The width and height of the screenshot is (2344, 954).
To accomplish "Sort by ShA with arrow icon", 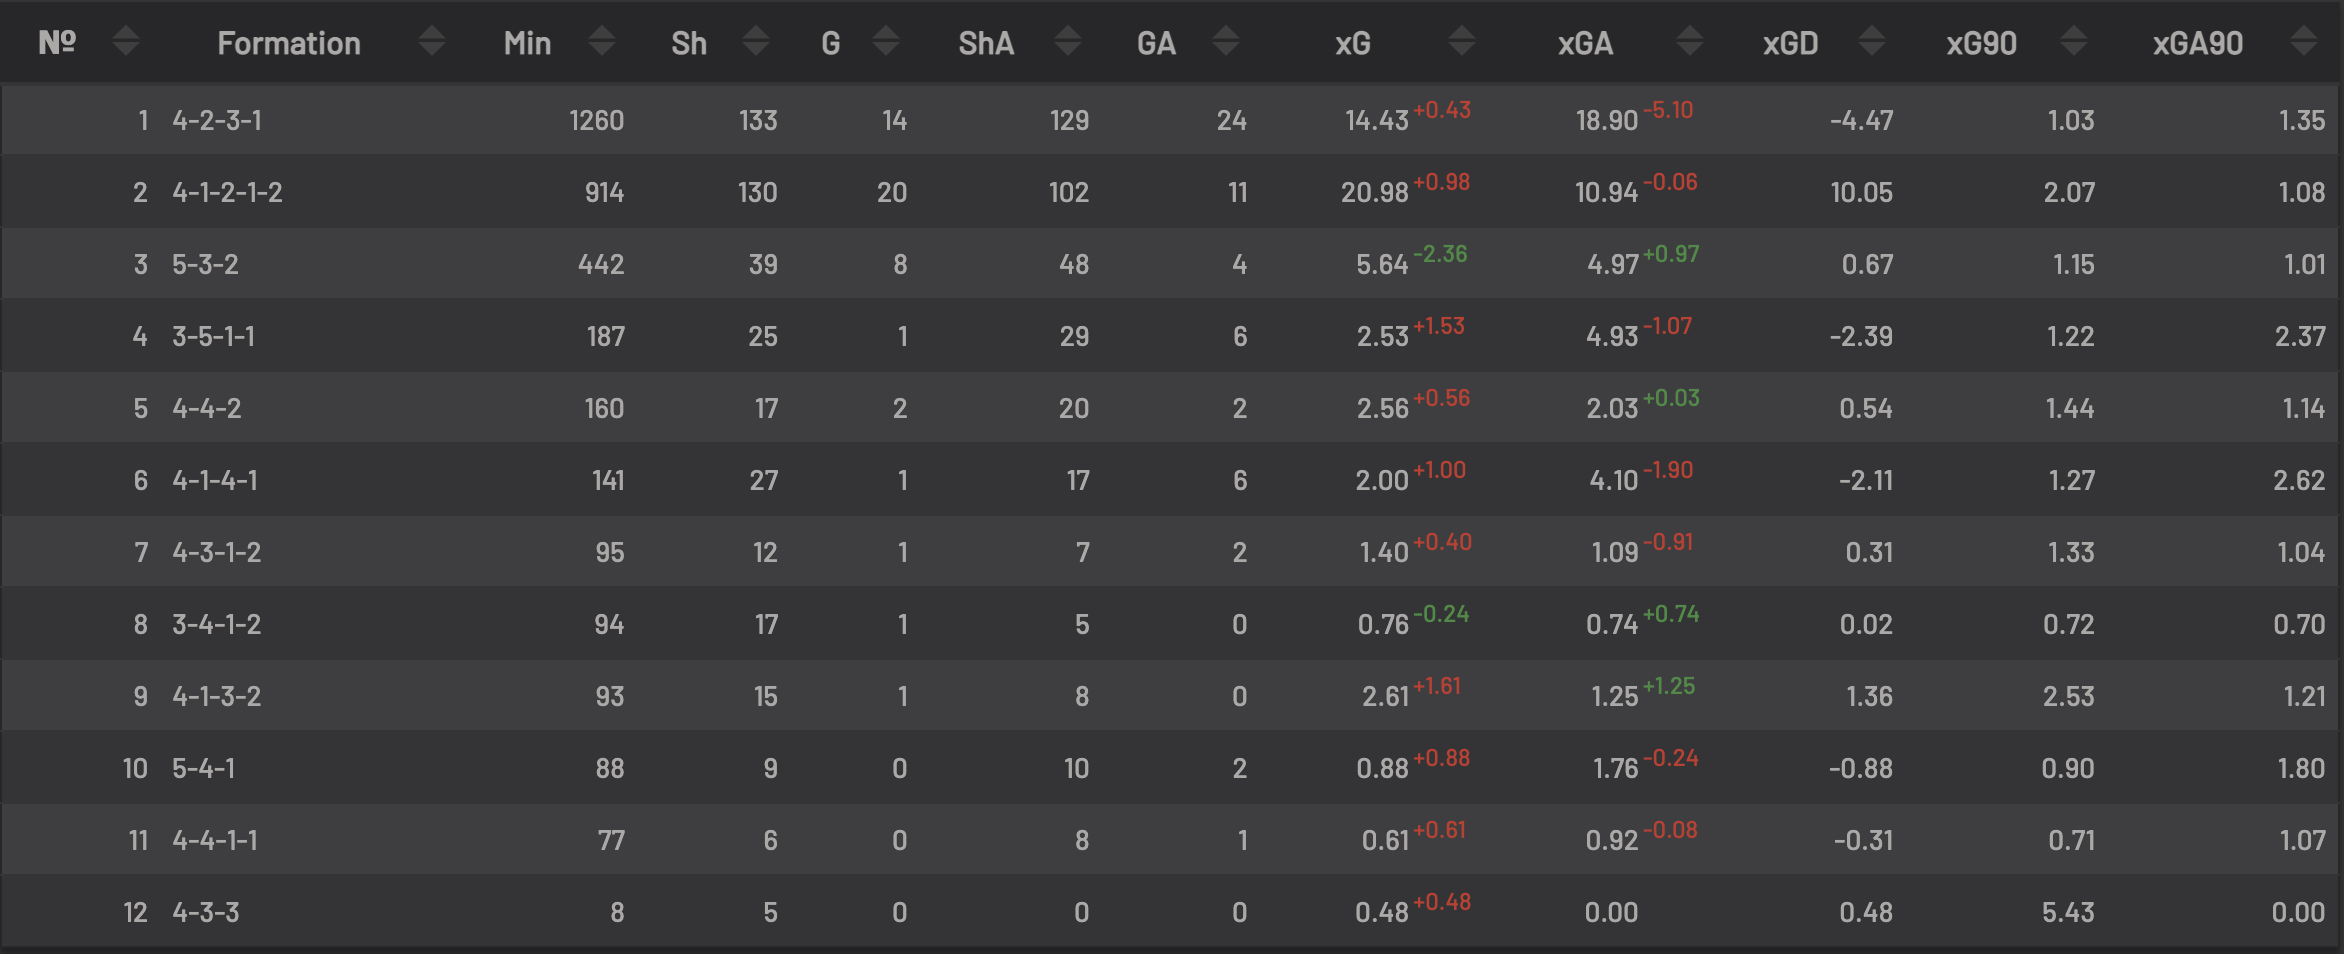I will pyautogui.click(x=1068, y=42).
